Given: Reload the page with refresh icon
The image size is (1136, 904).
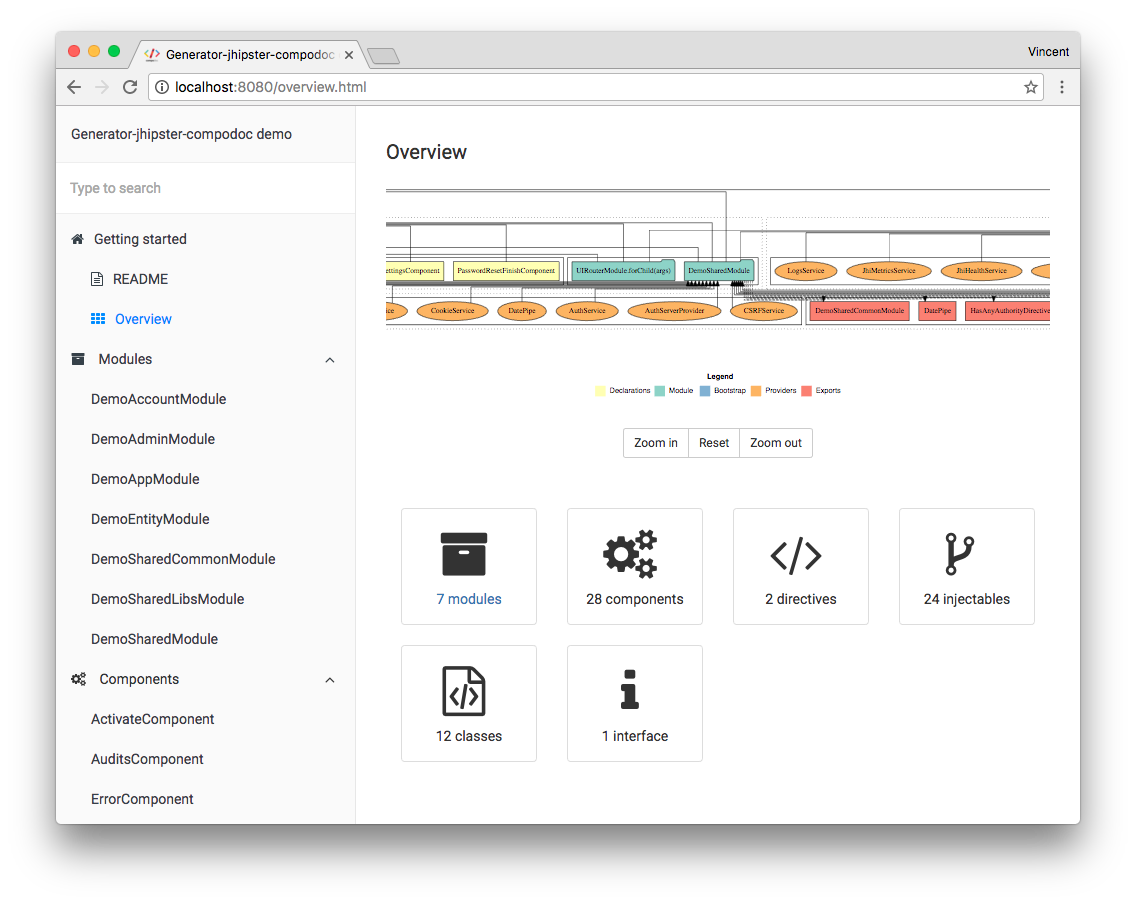Looking at the screenshot, I should pos(130,87).
